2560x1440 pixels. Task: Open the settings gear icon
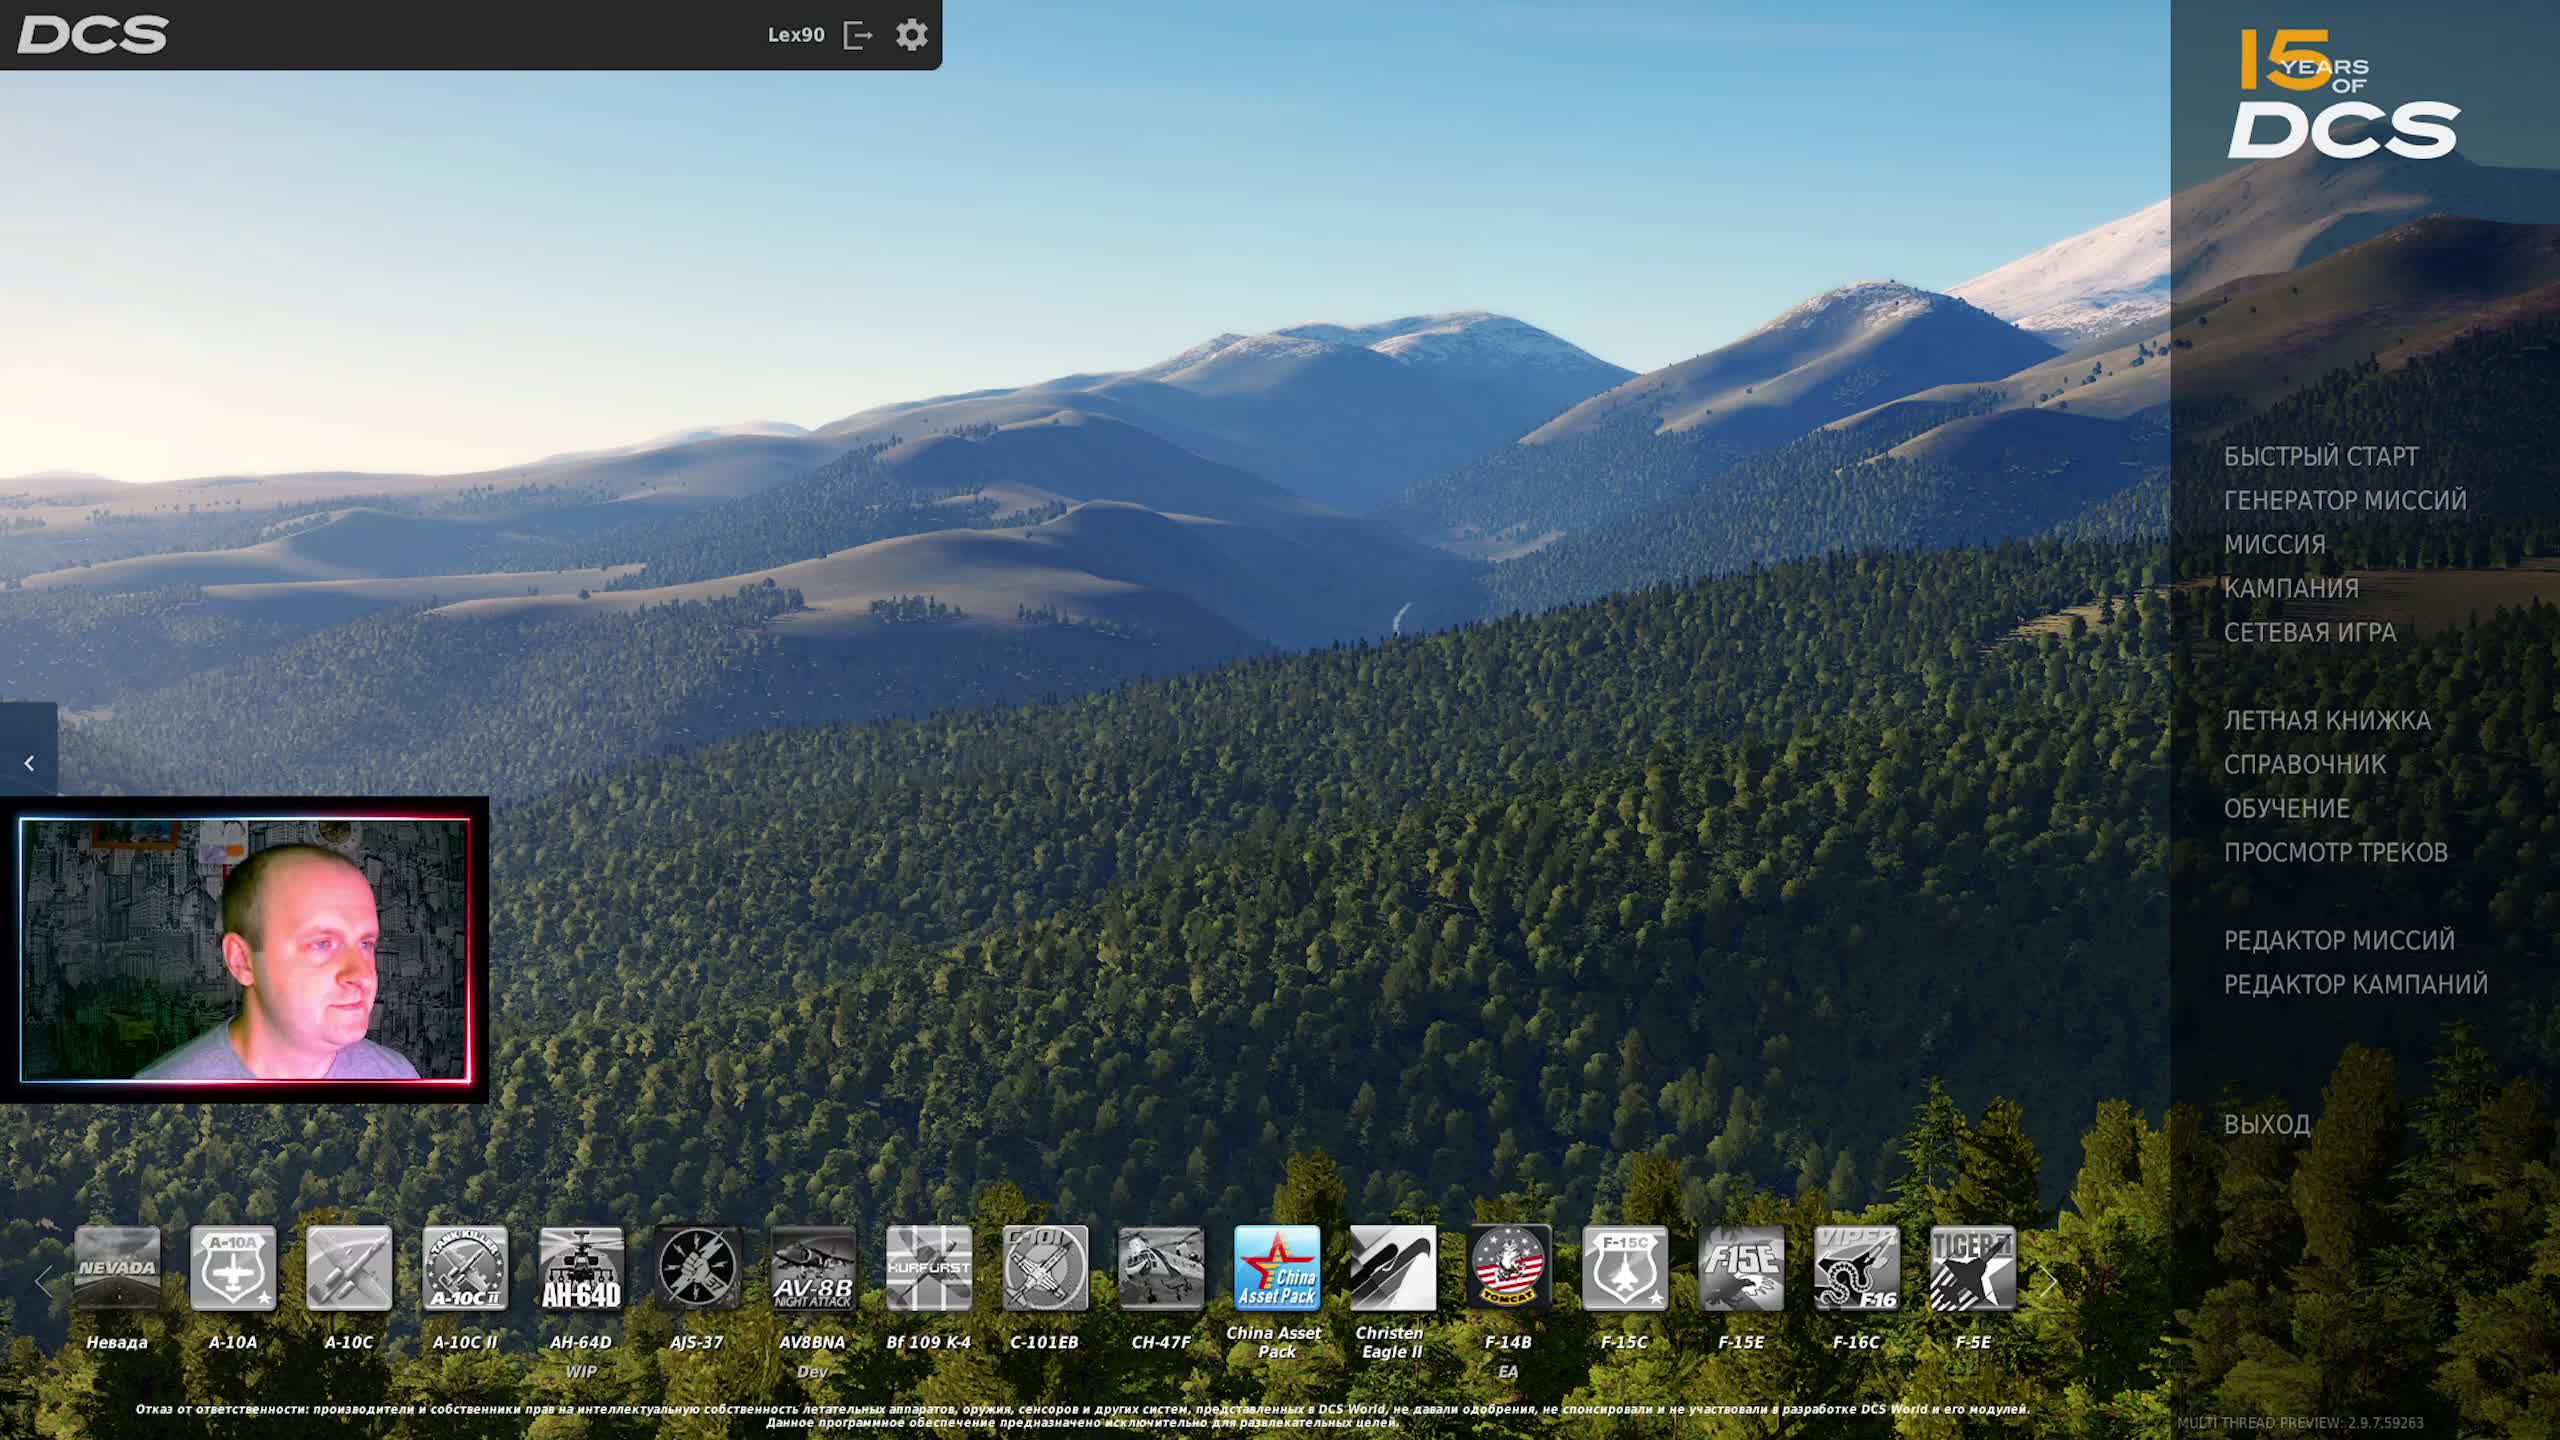[x=911, y=35]
